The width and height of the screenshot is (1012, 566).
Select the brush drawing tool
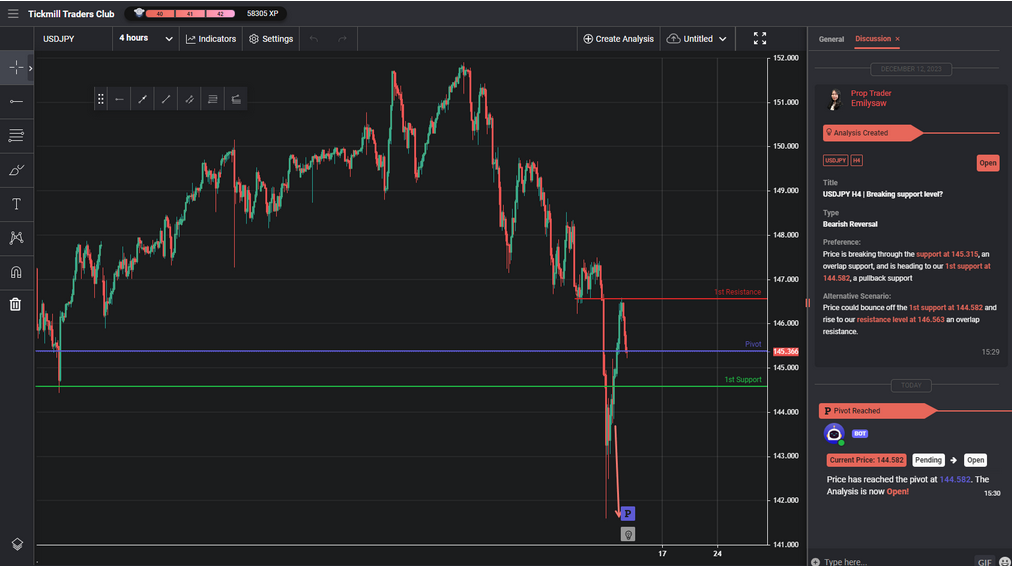pos(16,170)
